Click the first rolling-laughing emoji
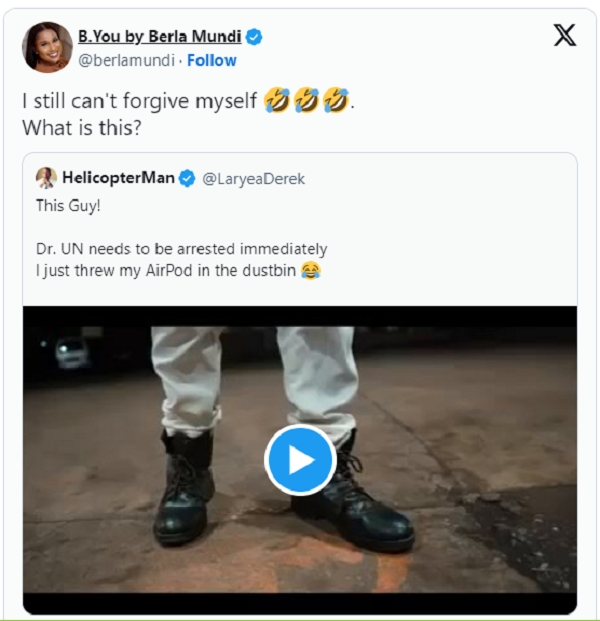600x621 pixels. pyautogui.click(x=276, y=101)
